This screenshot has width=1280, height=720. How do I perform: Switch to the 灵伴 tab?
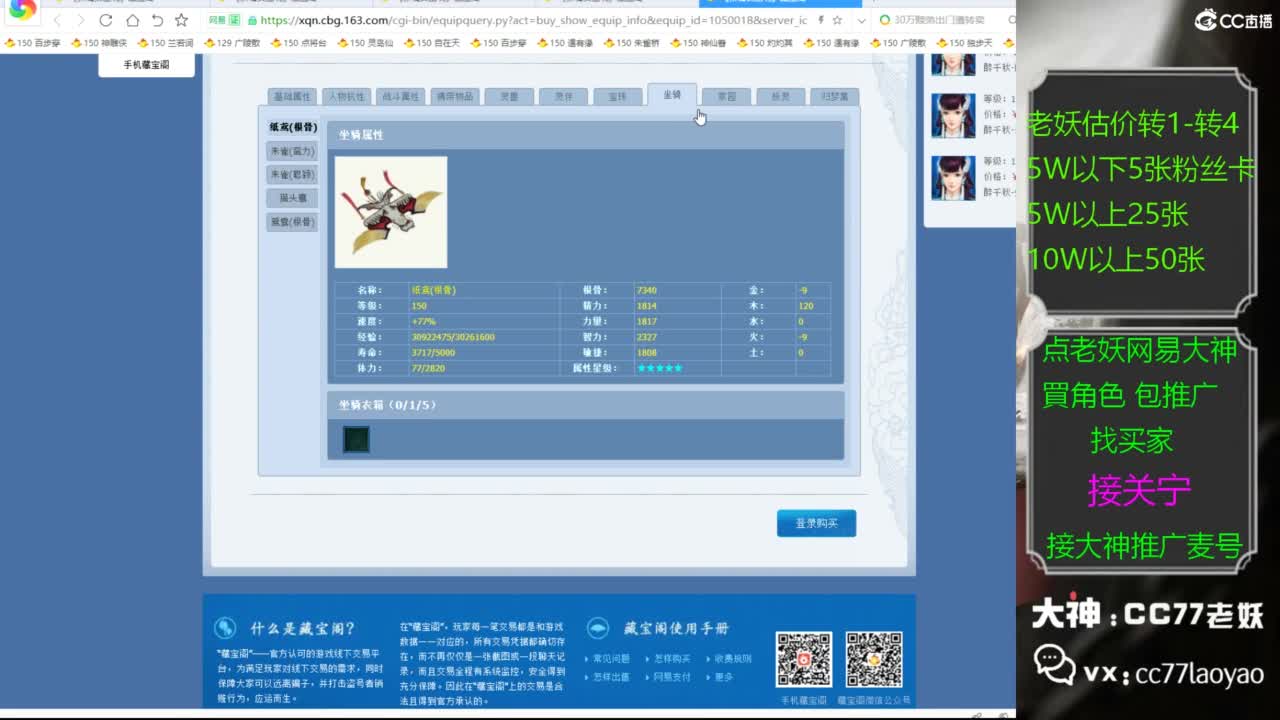[563, 97]
